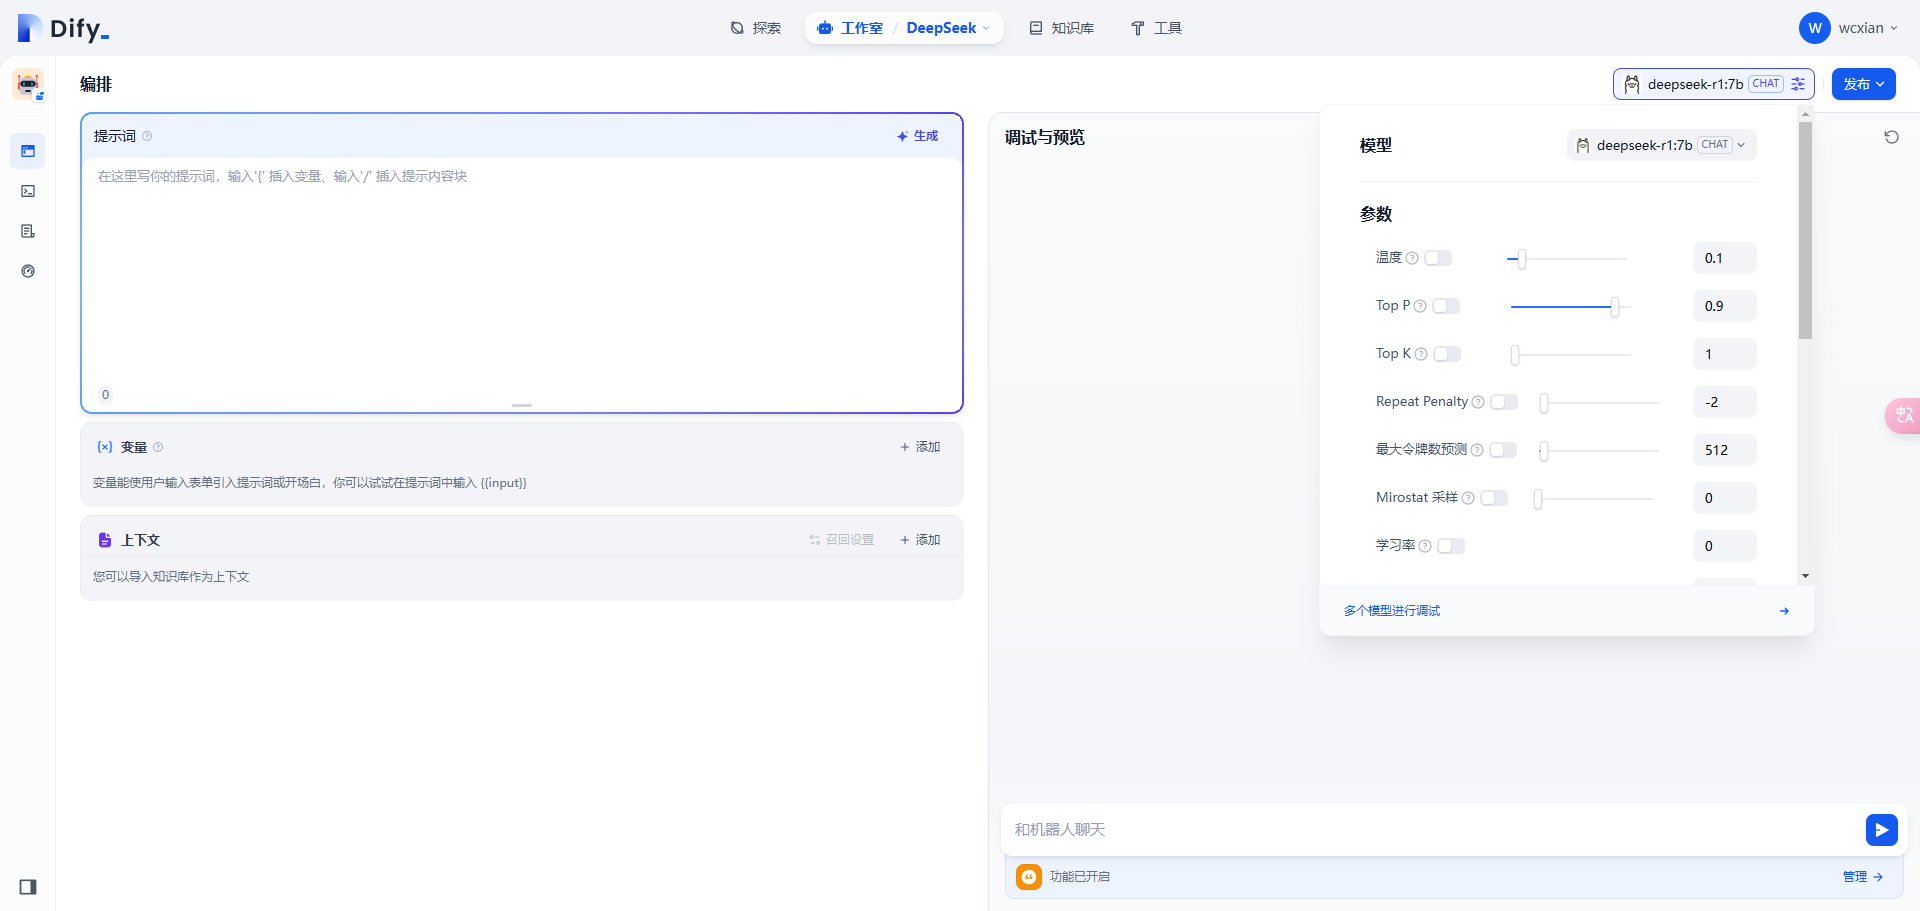The width and height of the screenshot is (1920, 911).
Task: Switch to the 工作室 studio tab
Action: [851, 28]
